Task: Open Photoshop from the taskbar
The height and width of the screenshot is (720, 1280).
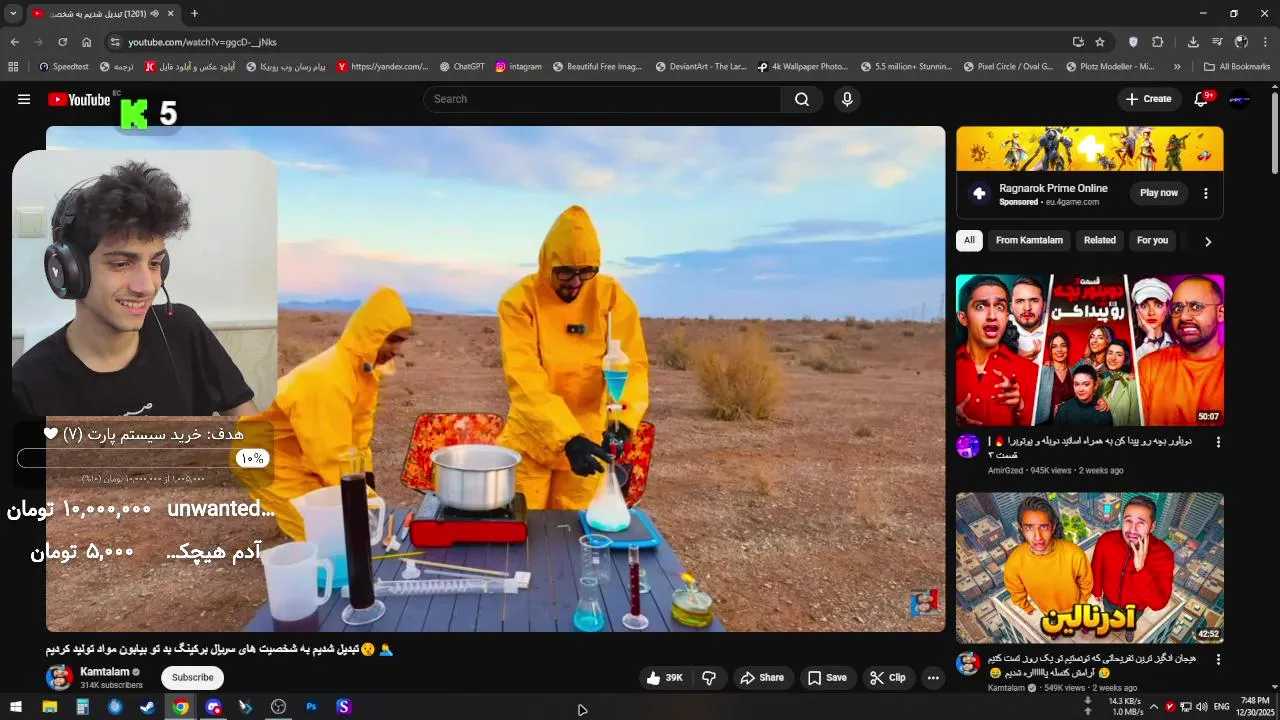Action: [311, 707]
